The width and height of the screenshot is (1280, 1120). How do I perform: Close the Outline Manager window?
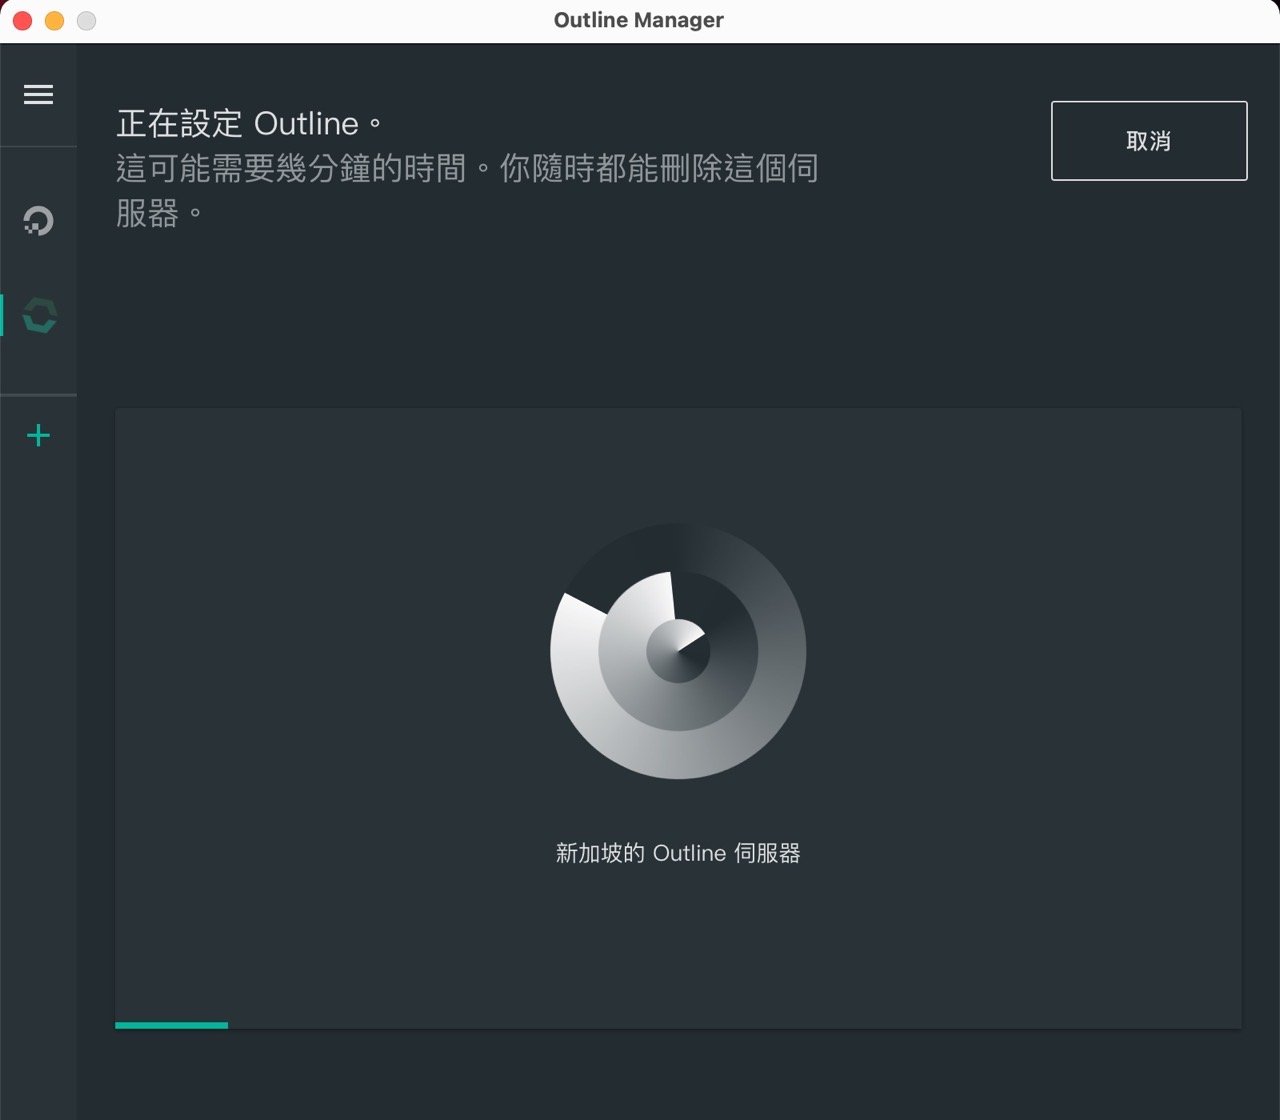coord(22,20)
